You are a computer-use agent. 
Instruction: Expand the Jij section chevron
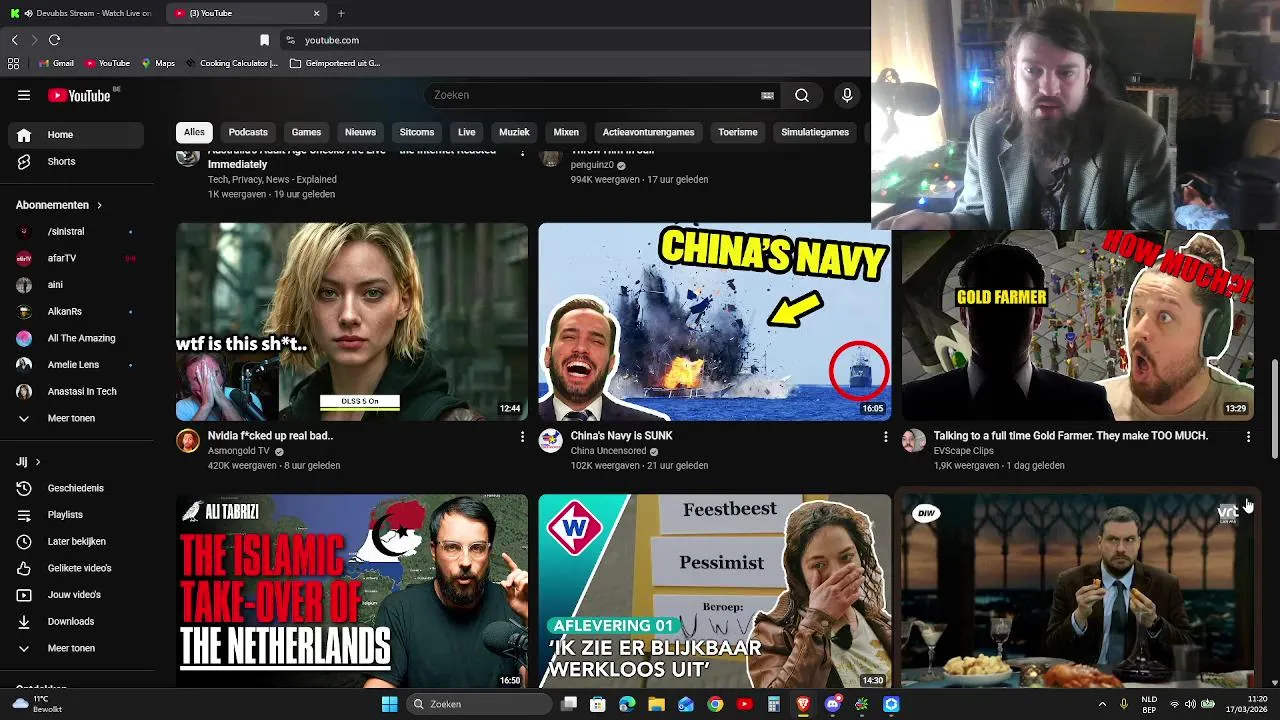(38, 462)
